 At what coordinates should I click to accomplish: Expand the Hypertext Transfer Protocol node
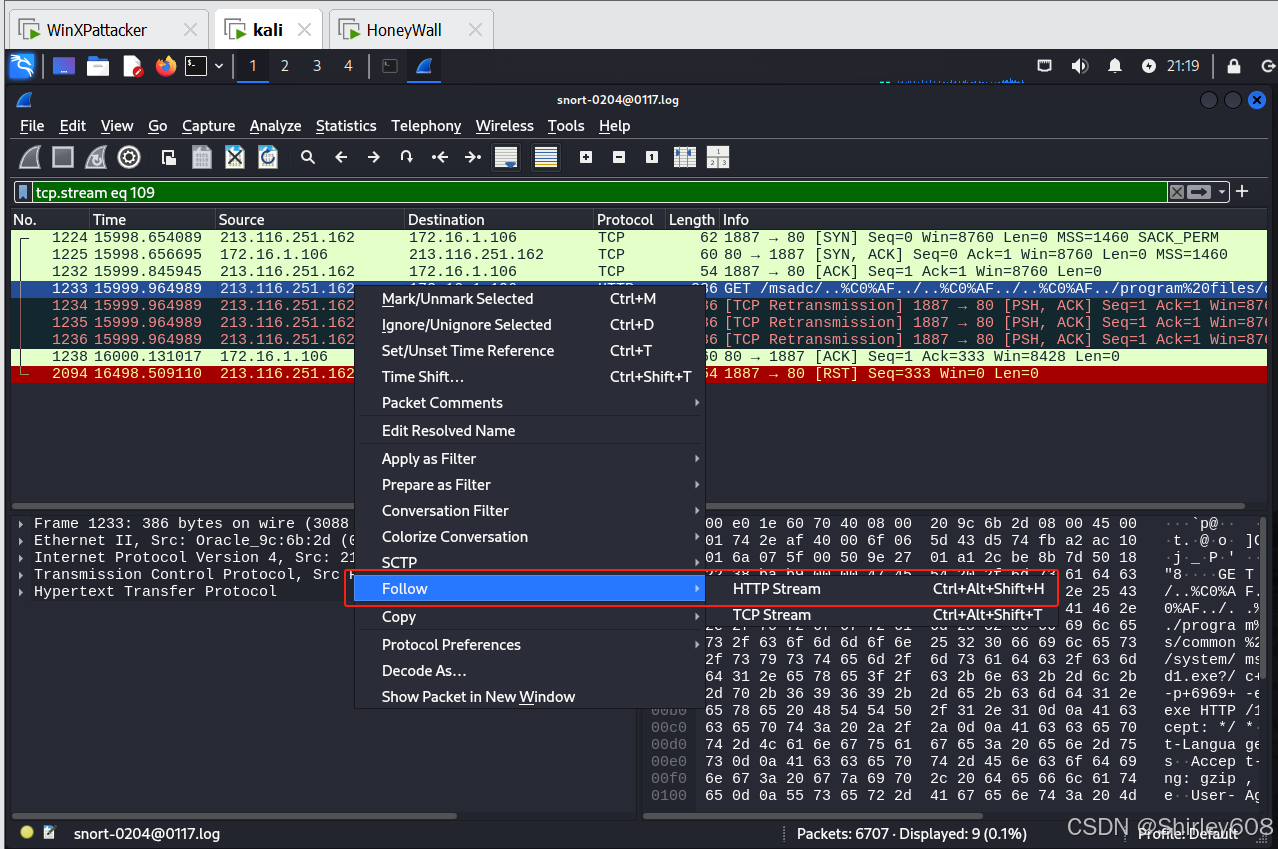[22, 592]
